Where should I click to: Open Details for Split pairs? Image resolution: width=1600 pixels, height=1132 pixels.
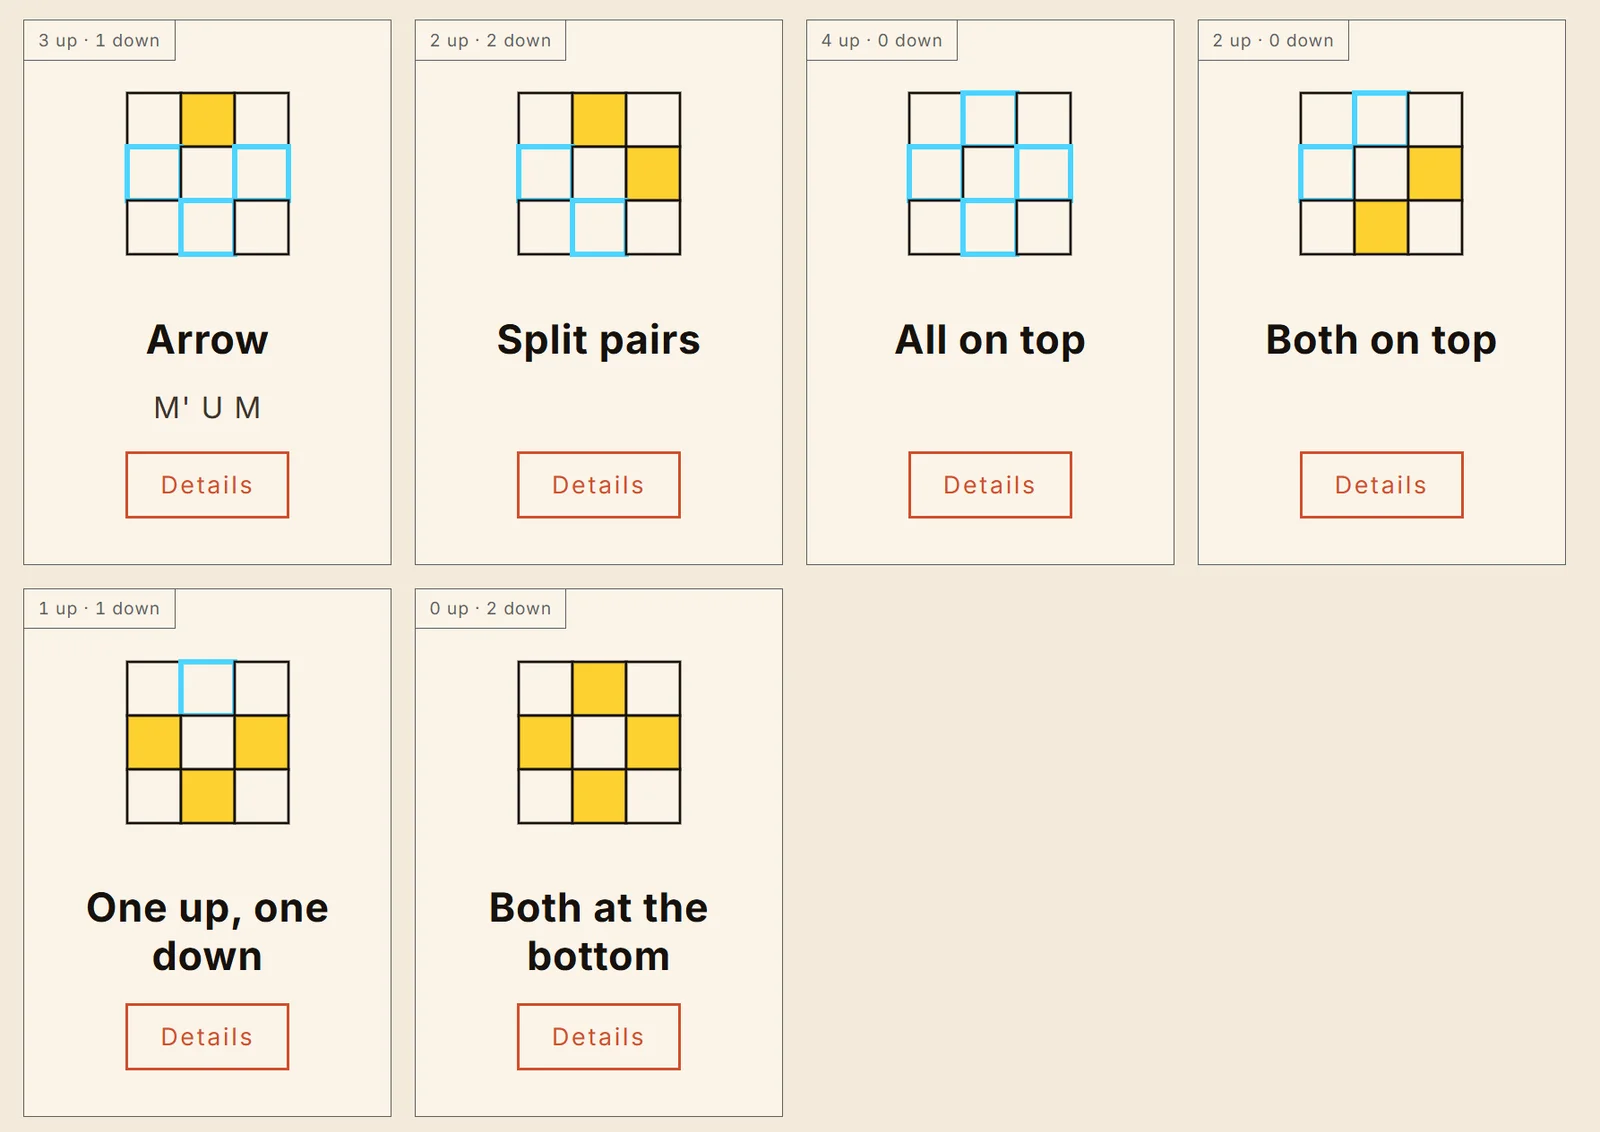[599, 485]
